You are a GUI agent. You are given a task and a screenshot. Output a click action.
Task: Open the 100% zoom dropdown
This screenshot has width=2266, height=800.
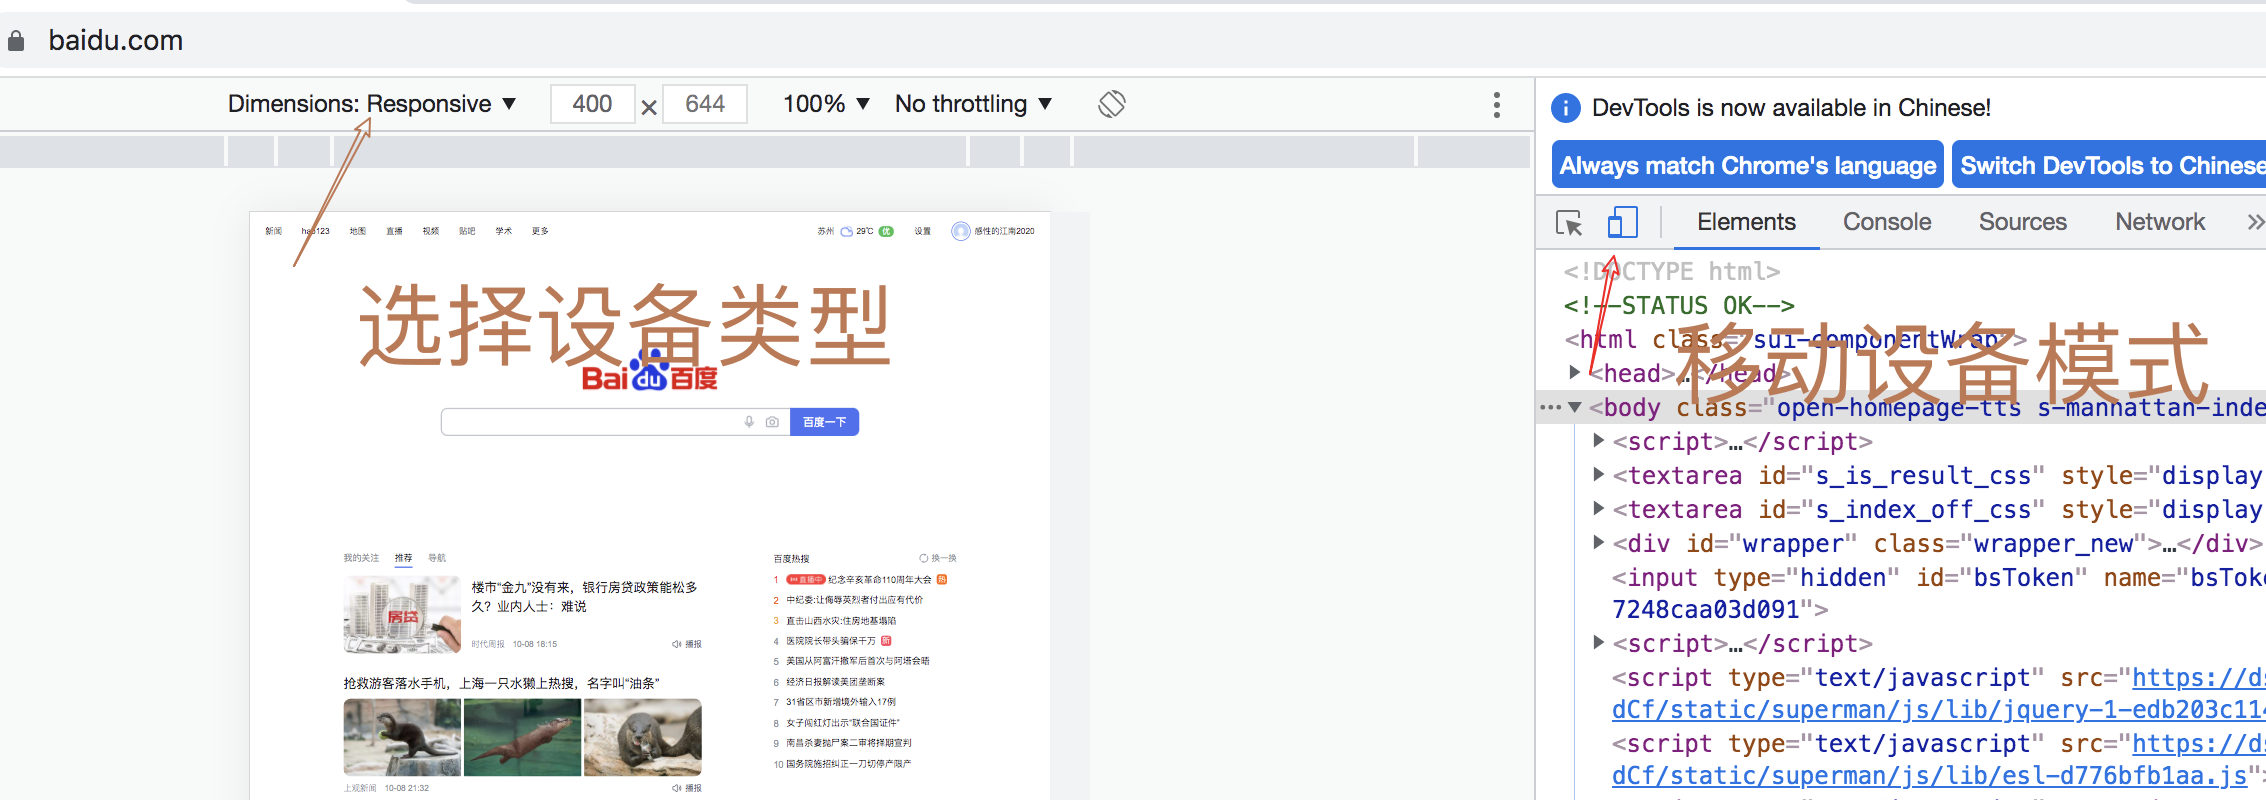coord(826,104)
